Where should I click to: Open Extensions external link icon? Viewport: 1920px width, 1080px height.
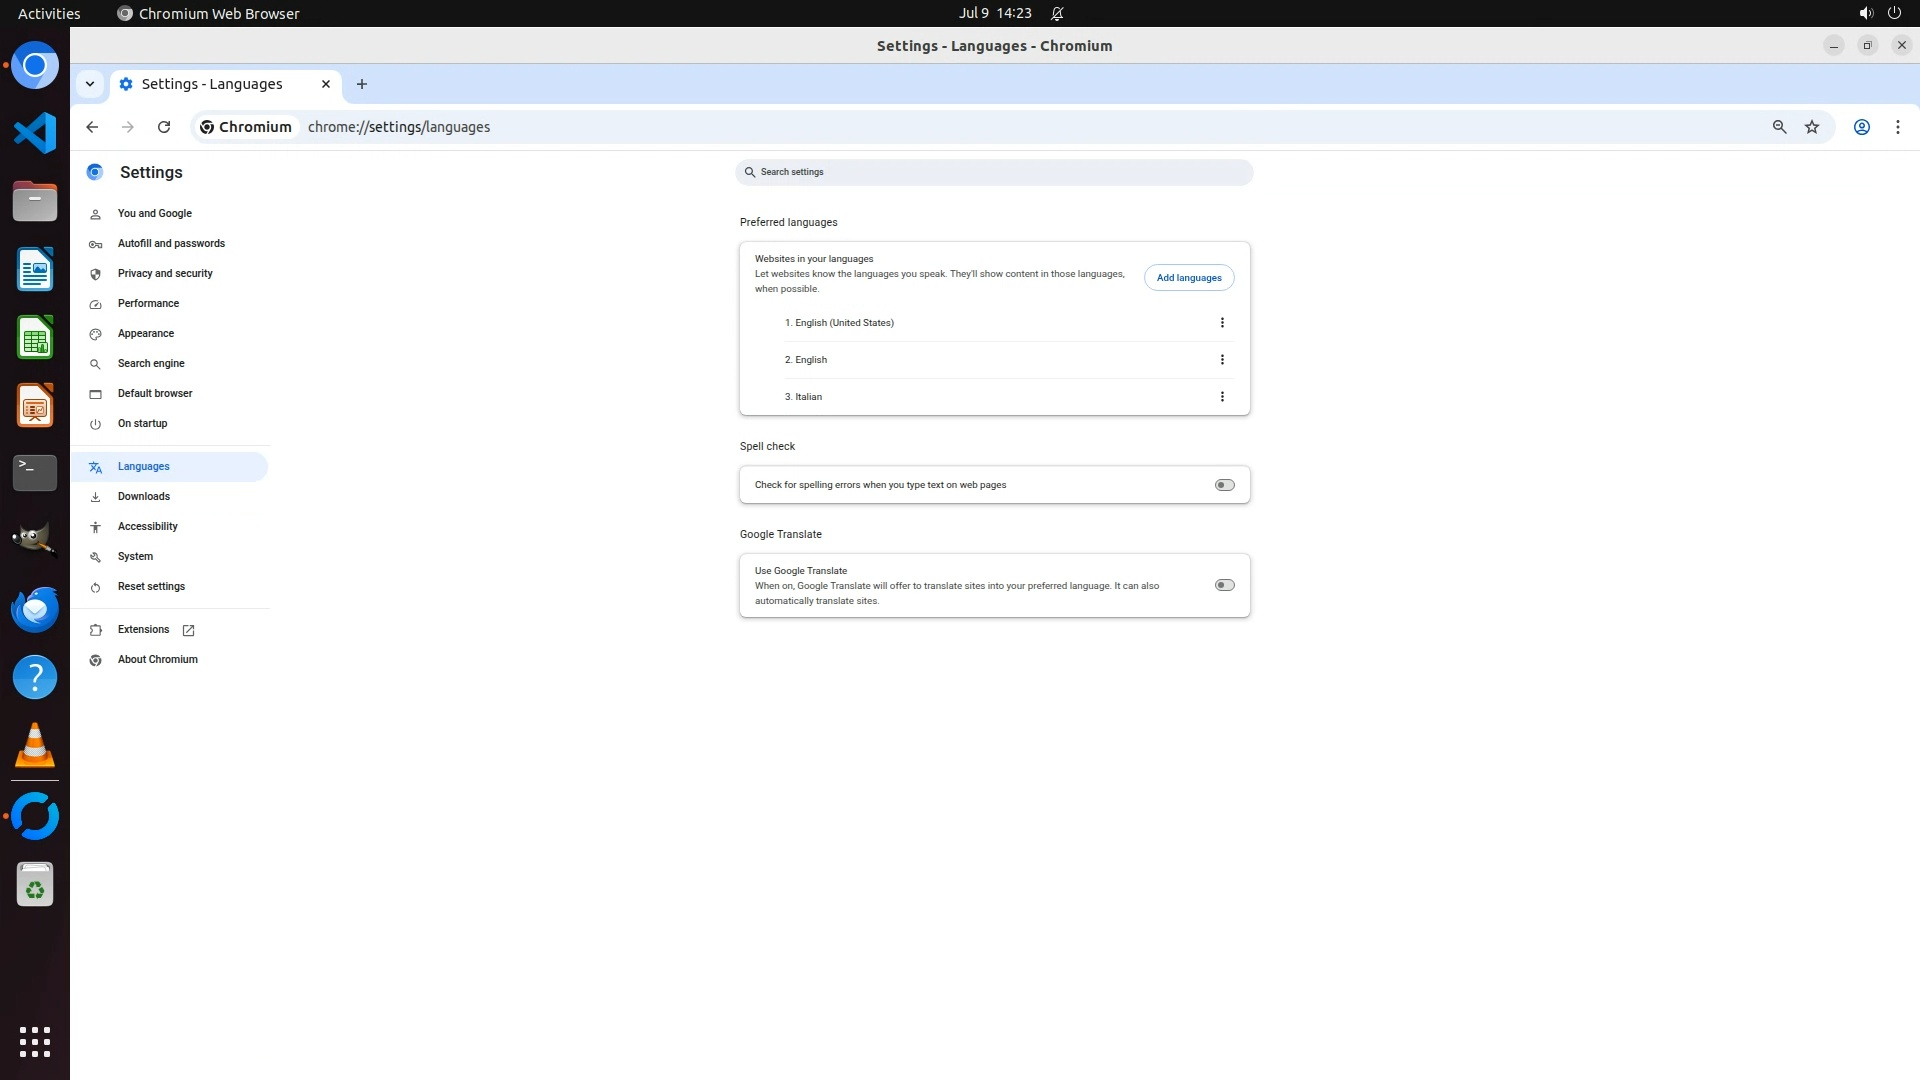[x=188, y=630]
